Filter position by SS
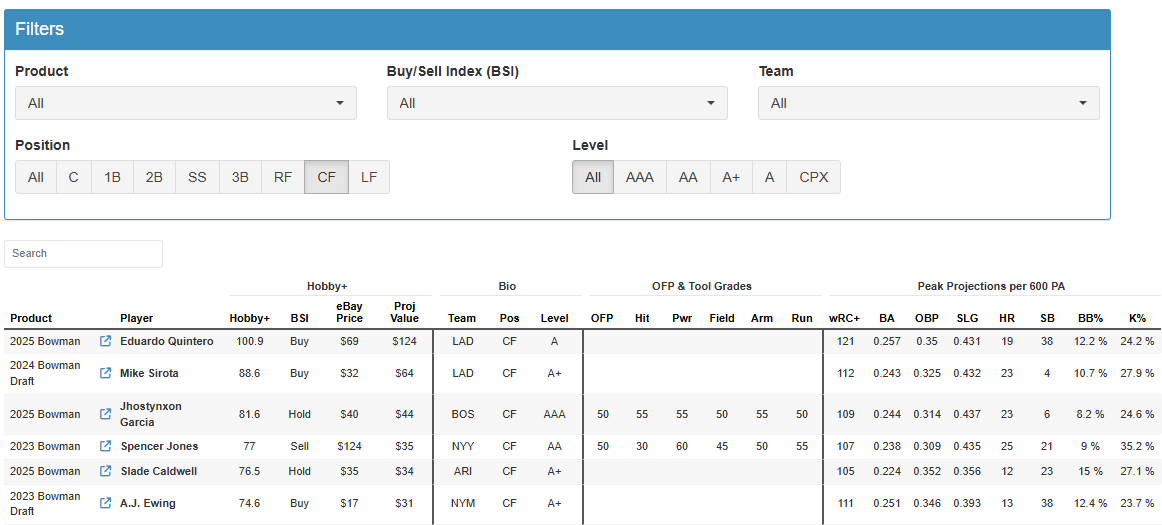 coord(197,177)
